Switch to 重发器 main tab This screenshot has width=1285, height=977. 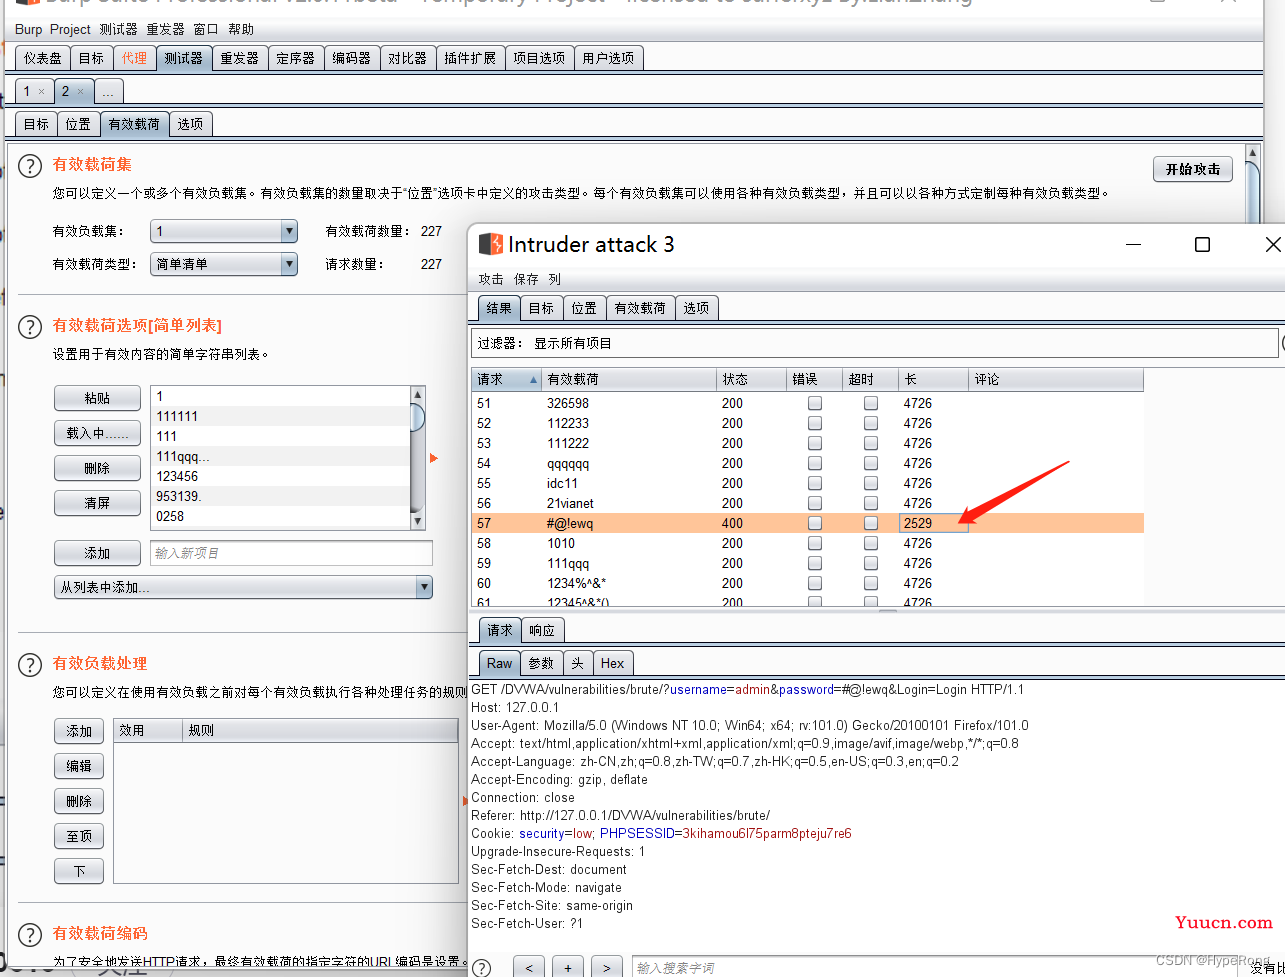pyautogui.click(x=239, y=58)
